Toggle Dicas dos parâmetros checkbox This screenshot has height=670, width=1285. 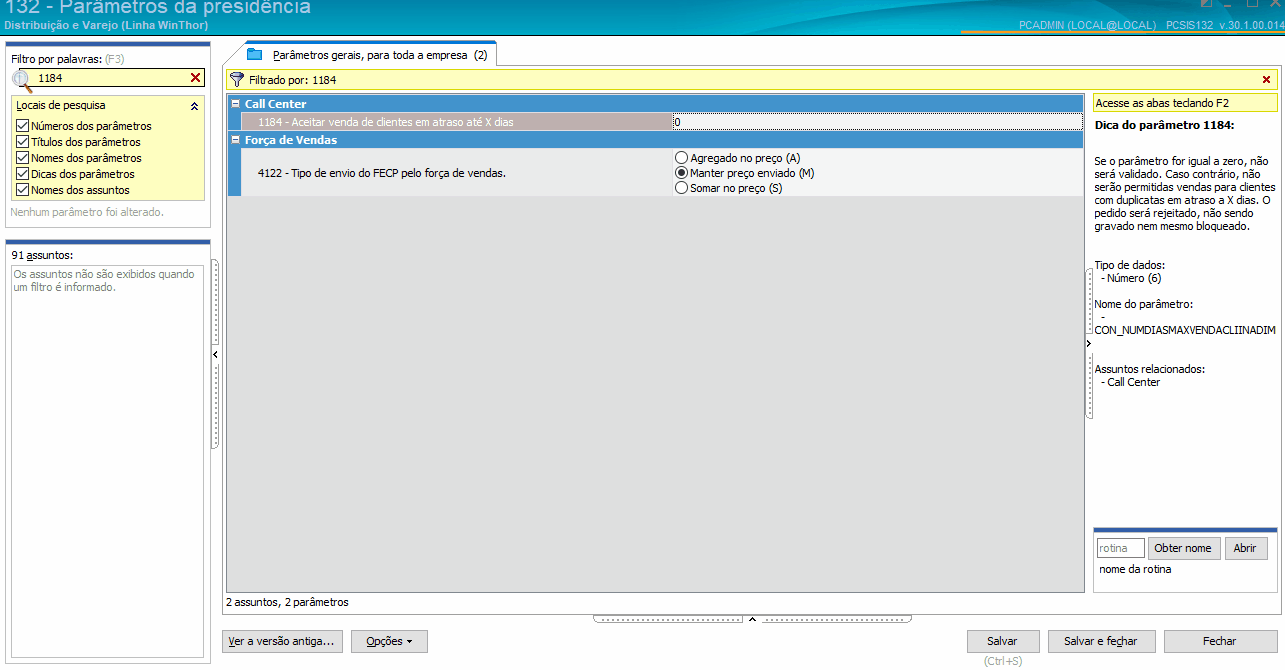pos(22,174)
